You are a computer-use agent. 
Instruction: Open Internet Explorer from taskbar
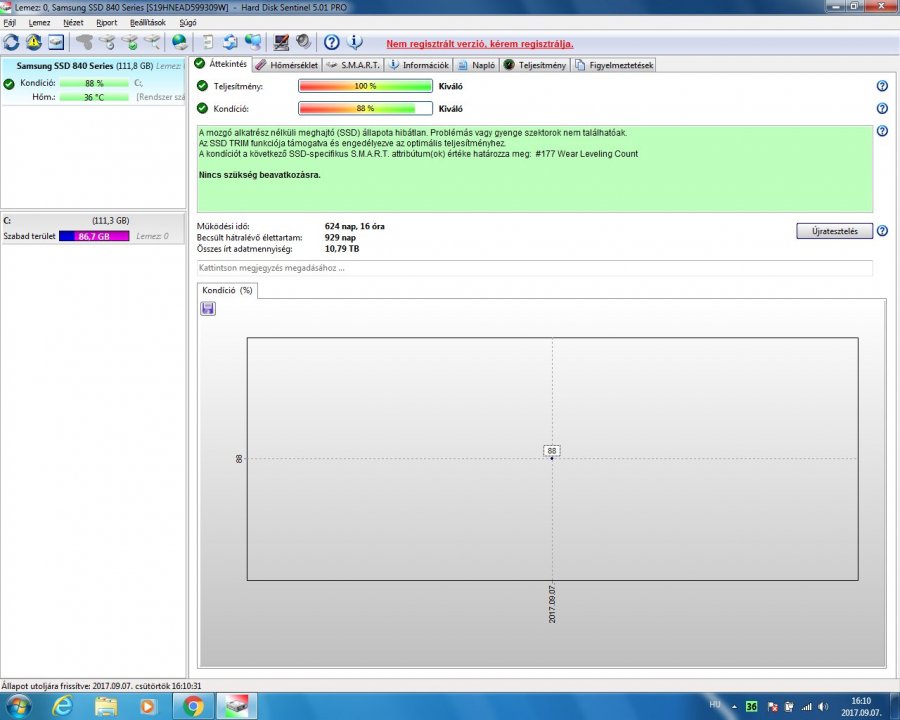click(62, 706)
